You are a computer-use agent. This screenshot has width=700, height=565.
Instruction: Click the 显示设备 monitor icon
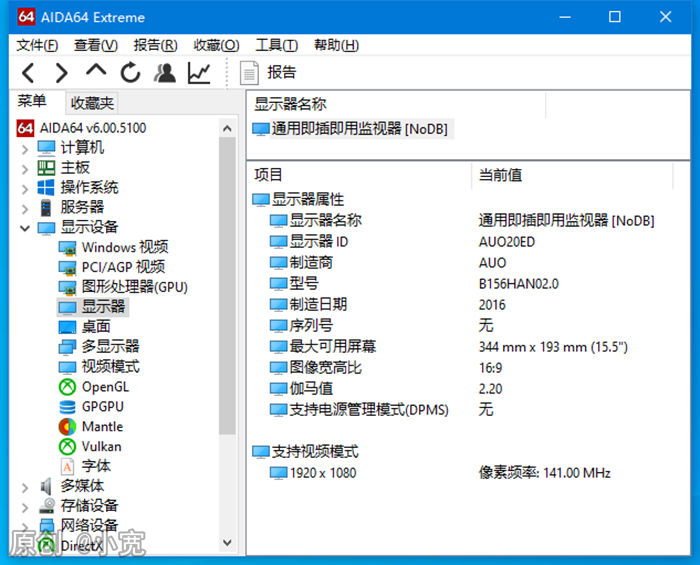(46, 228)
